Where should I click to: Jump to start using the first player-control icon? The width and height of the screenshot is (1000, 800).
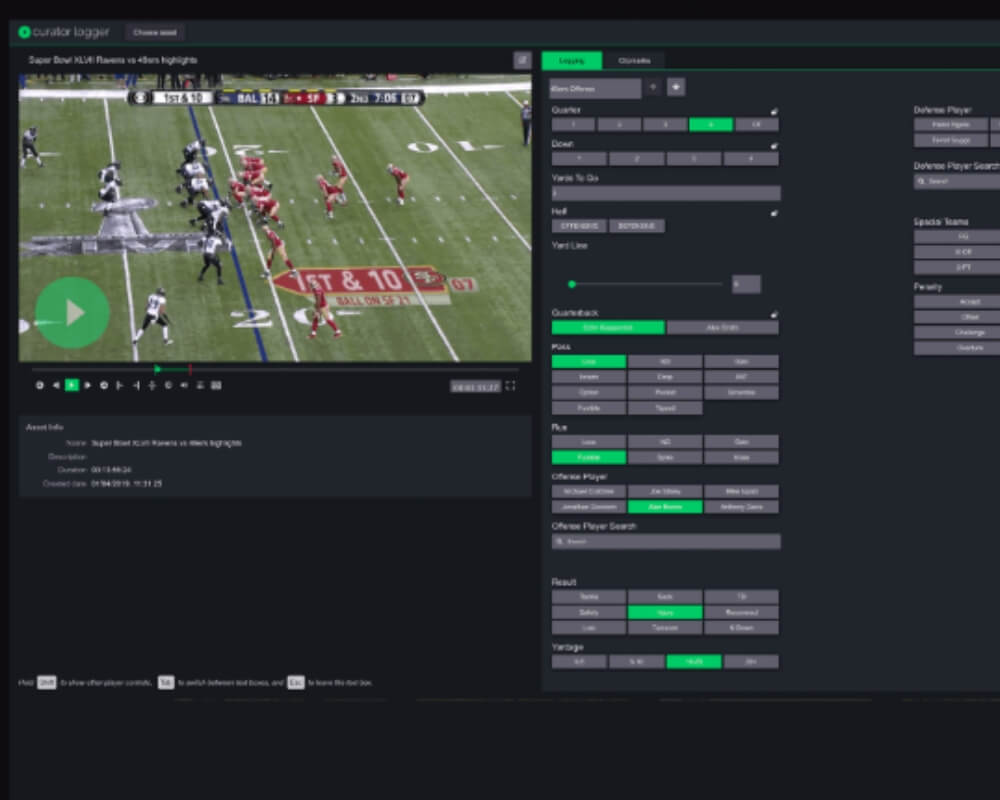click(x=40, y=385)
